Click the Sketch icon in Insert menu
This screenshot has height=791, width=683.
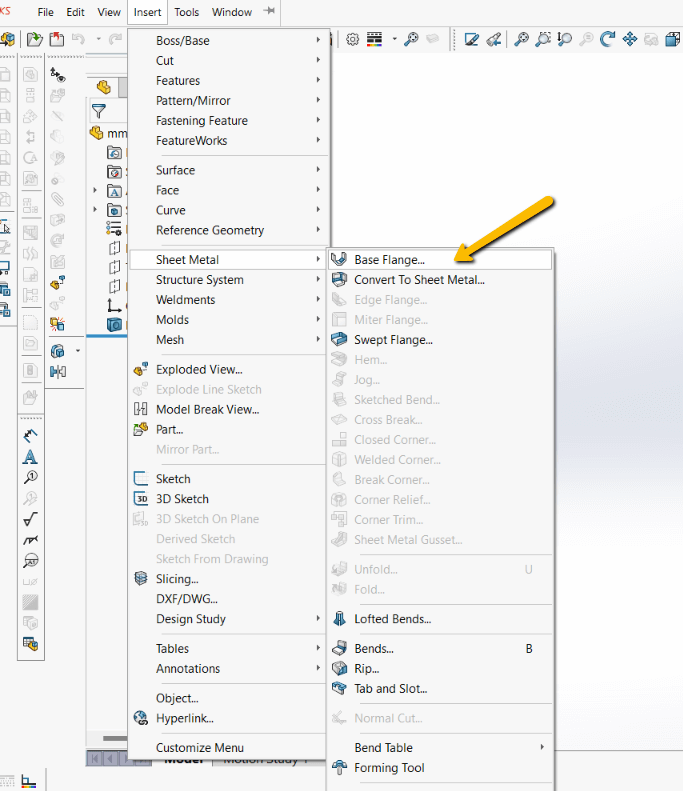(141, 478)
